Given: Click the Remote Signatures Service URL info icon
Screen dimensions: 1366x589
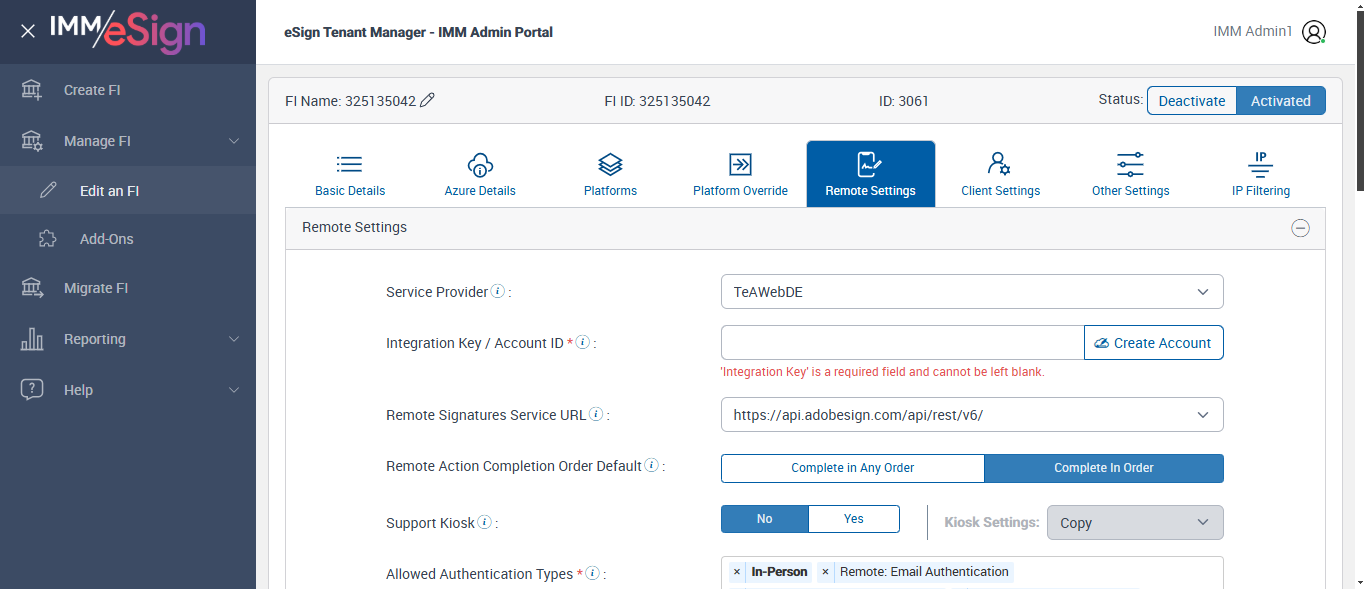Looking at the screenshot, I should (x=596, y=414).
